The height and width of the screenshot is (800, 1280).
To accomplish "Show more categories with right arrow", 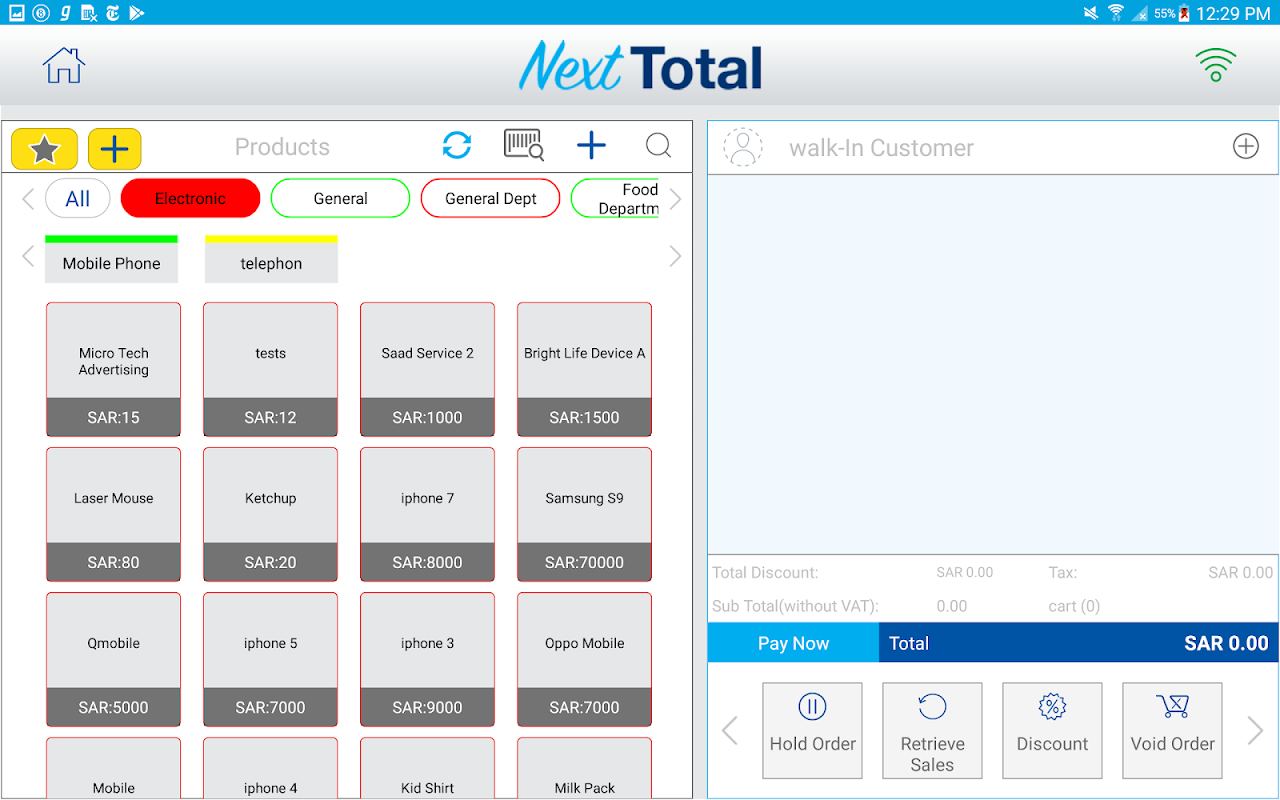I will (676, 199).
